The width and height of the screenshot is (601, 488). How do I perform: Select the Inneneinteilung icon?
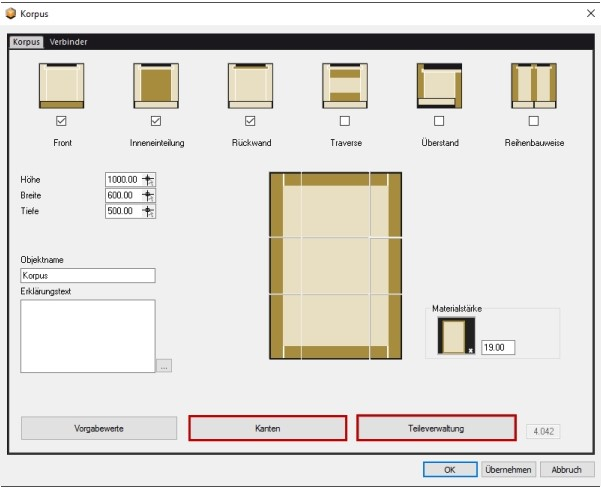155,85
